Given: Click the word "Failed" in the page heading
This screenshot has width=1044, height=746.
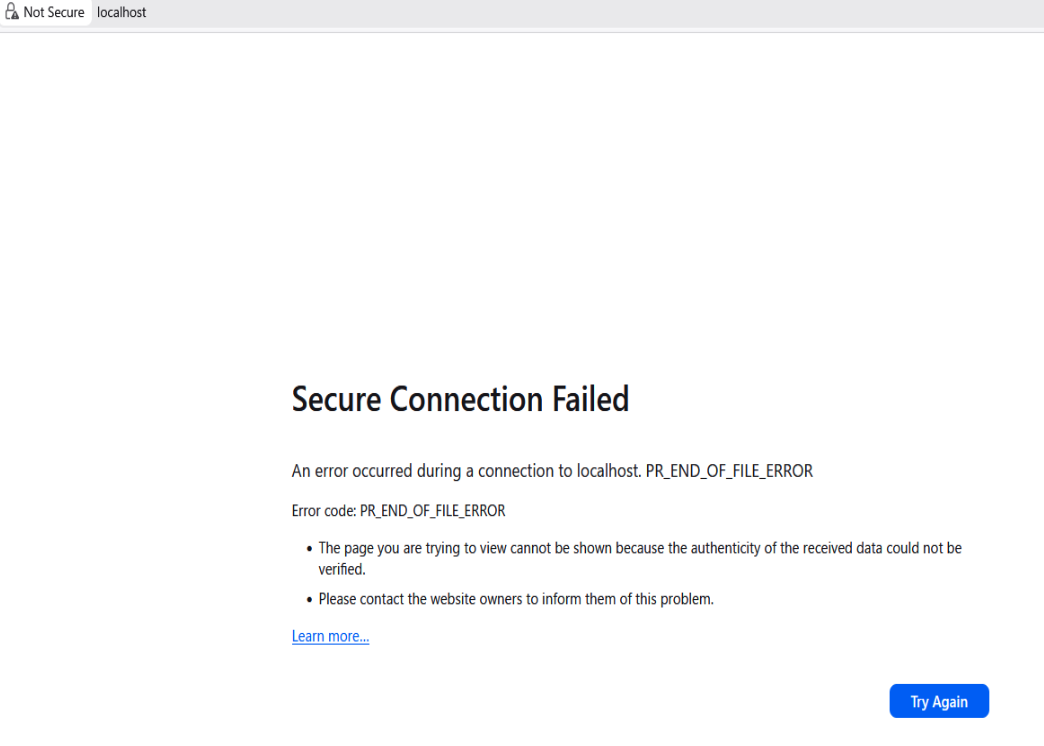Looking at the screenshot, I should [x=590, y=399].
